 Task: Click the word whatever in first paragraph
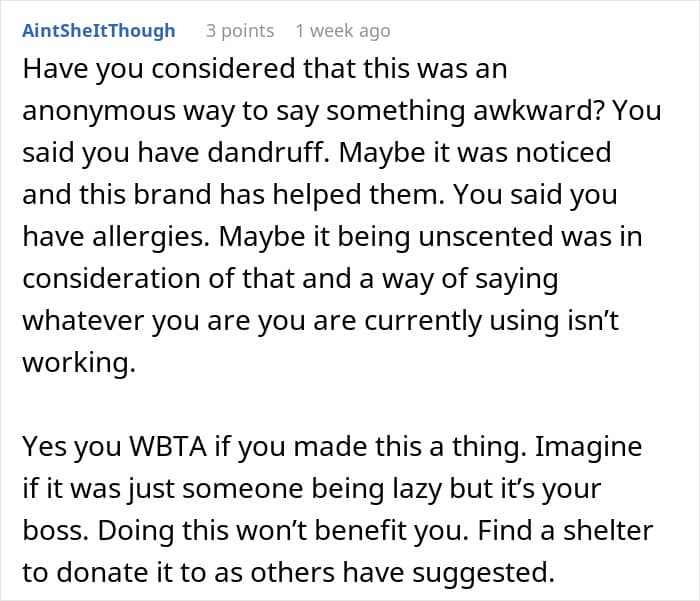coord(85,322)
